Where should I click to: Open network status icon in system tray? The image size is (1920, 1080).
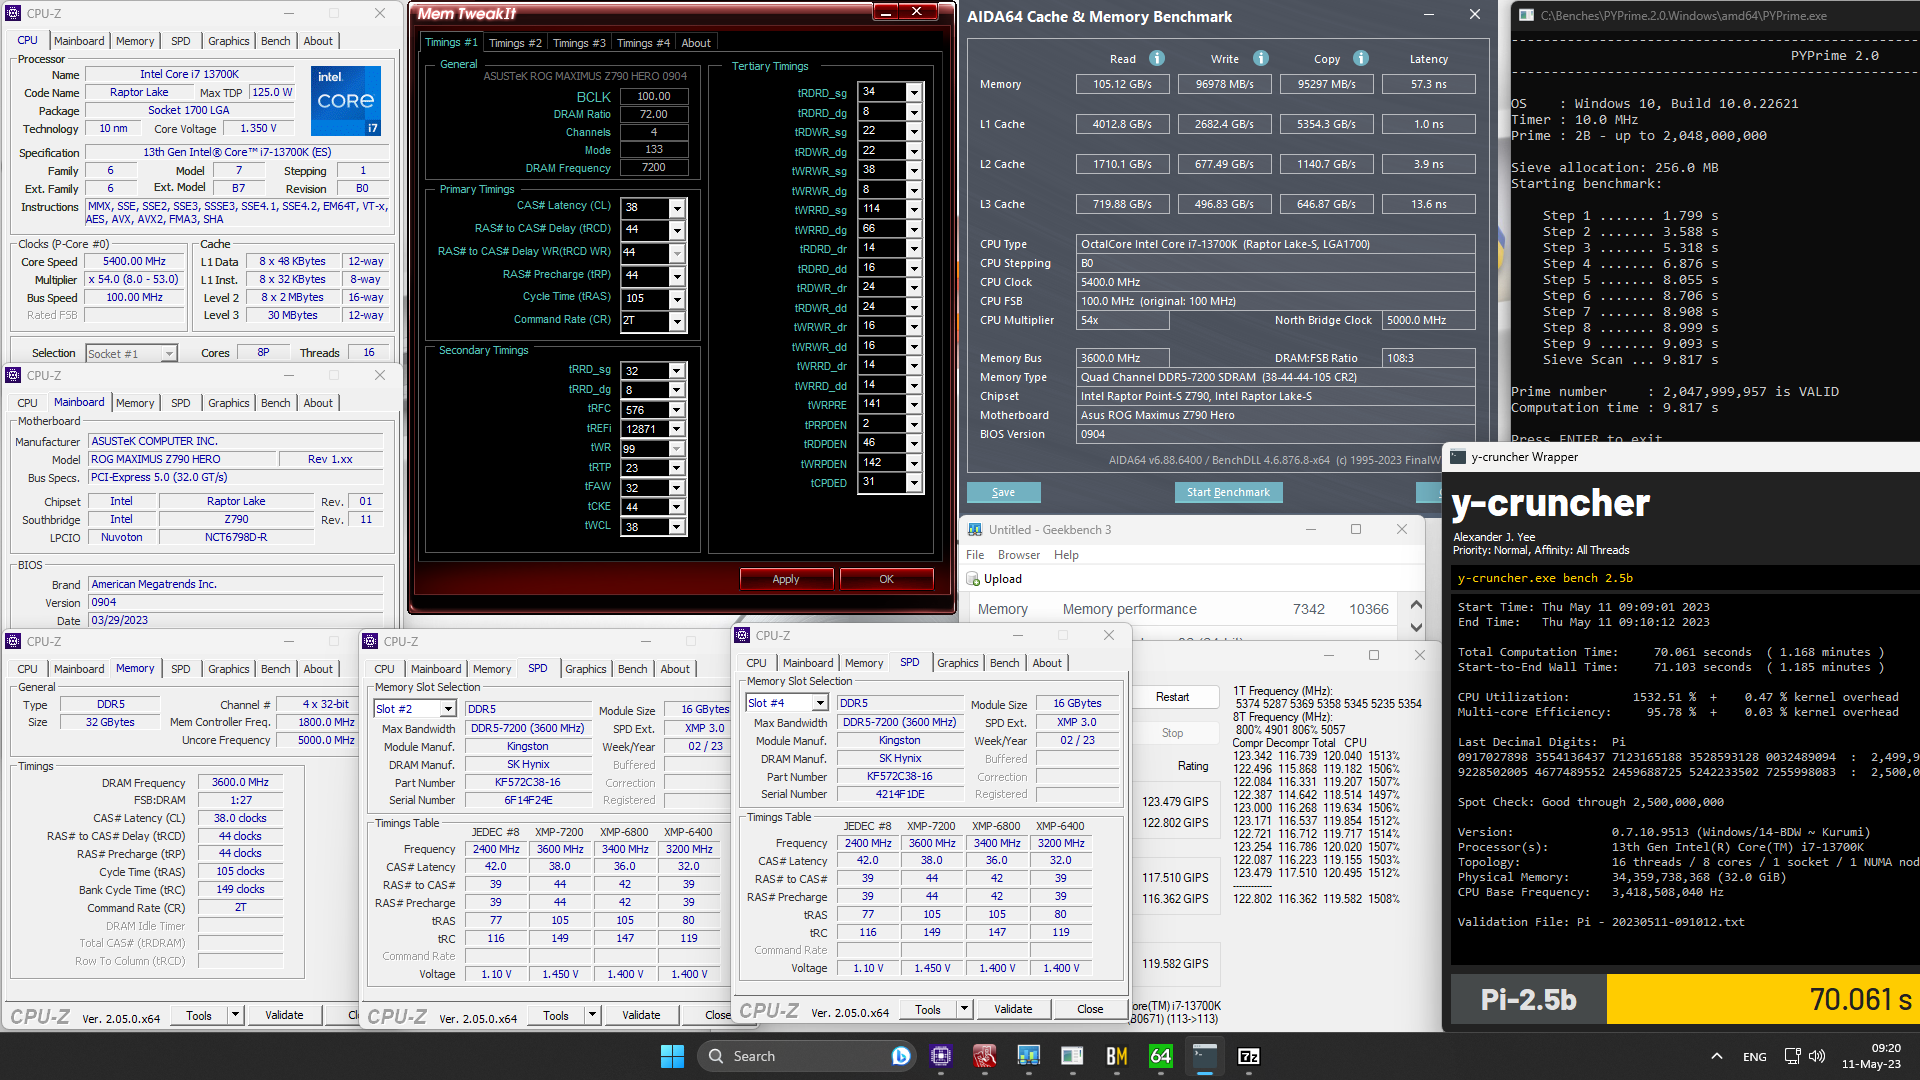click(1792, 1056)
